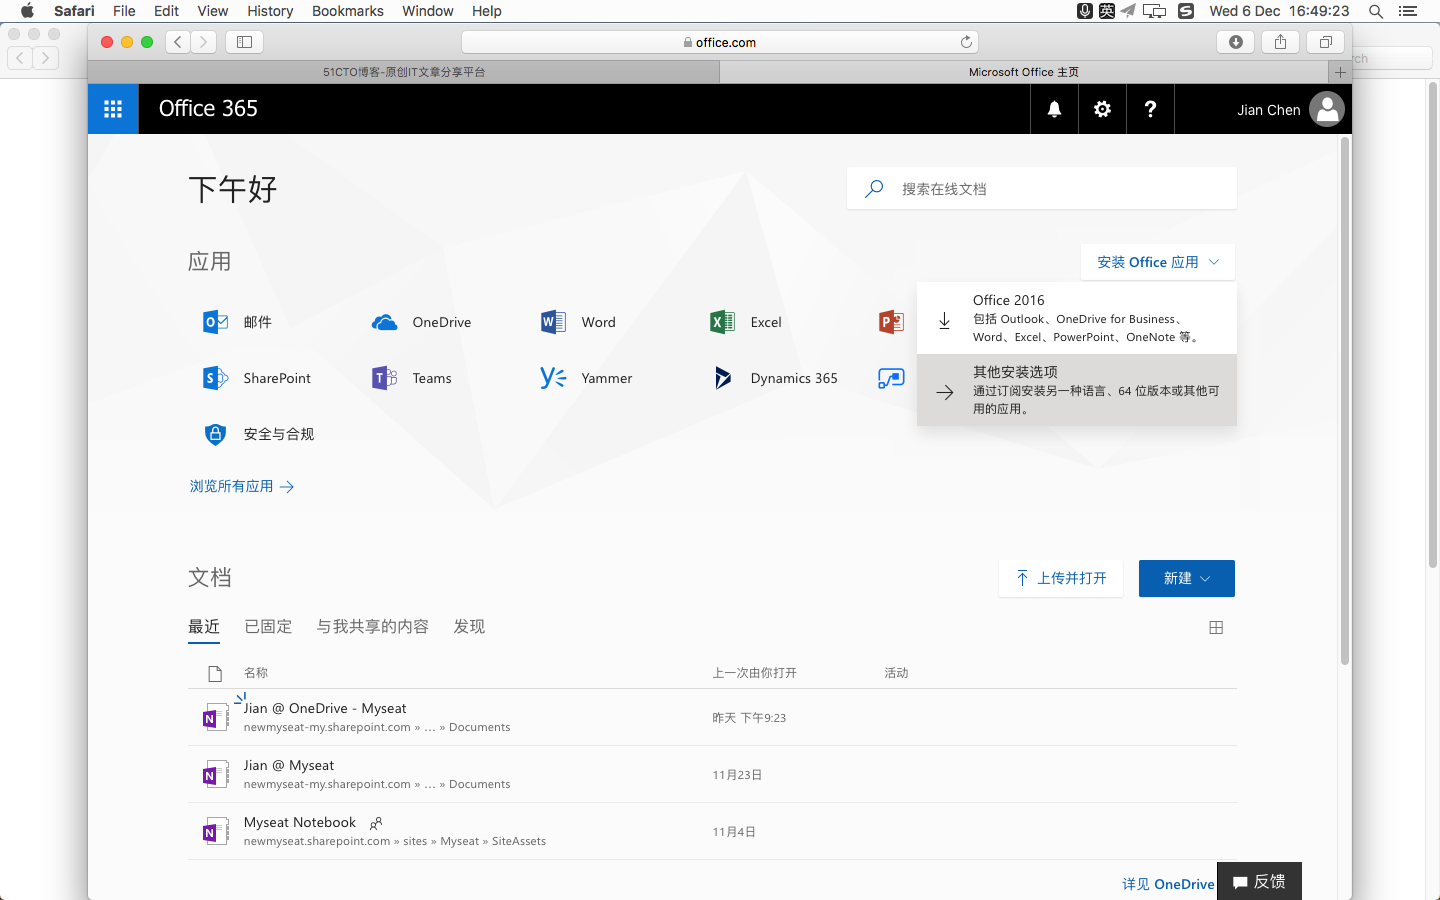Launch the Excel app
Viewport: 1440px width, 900px height.
click(746, 322)
